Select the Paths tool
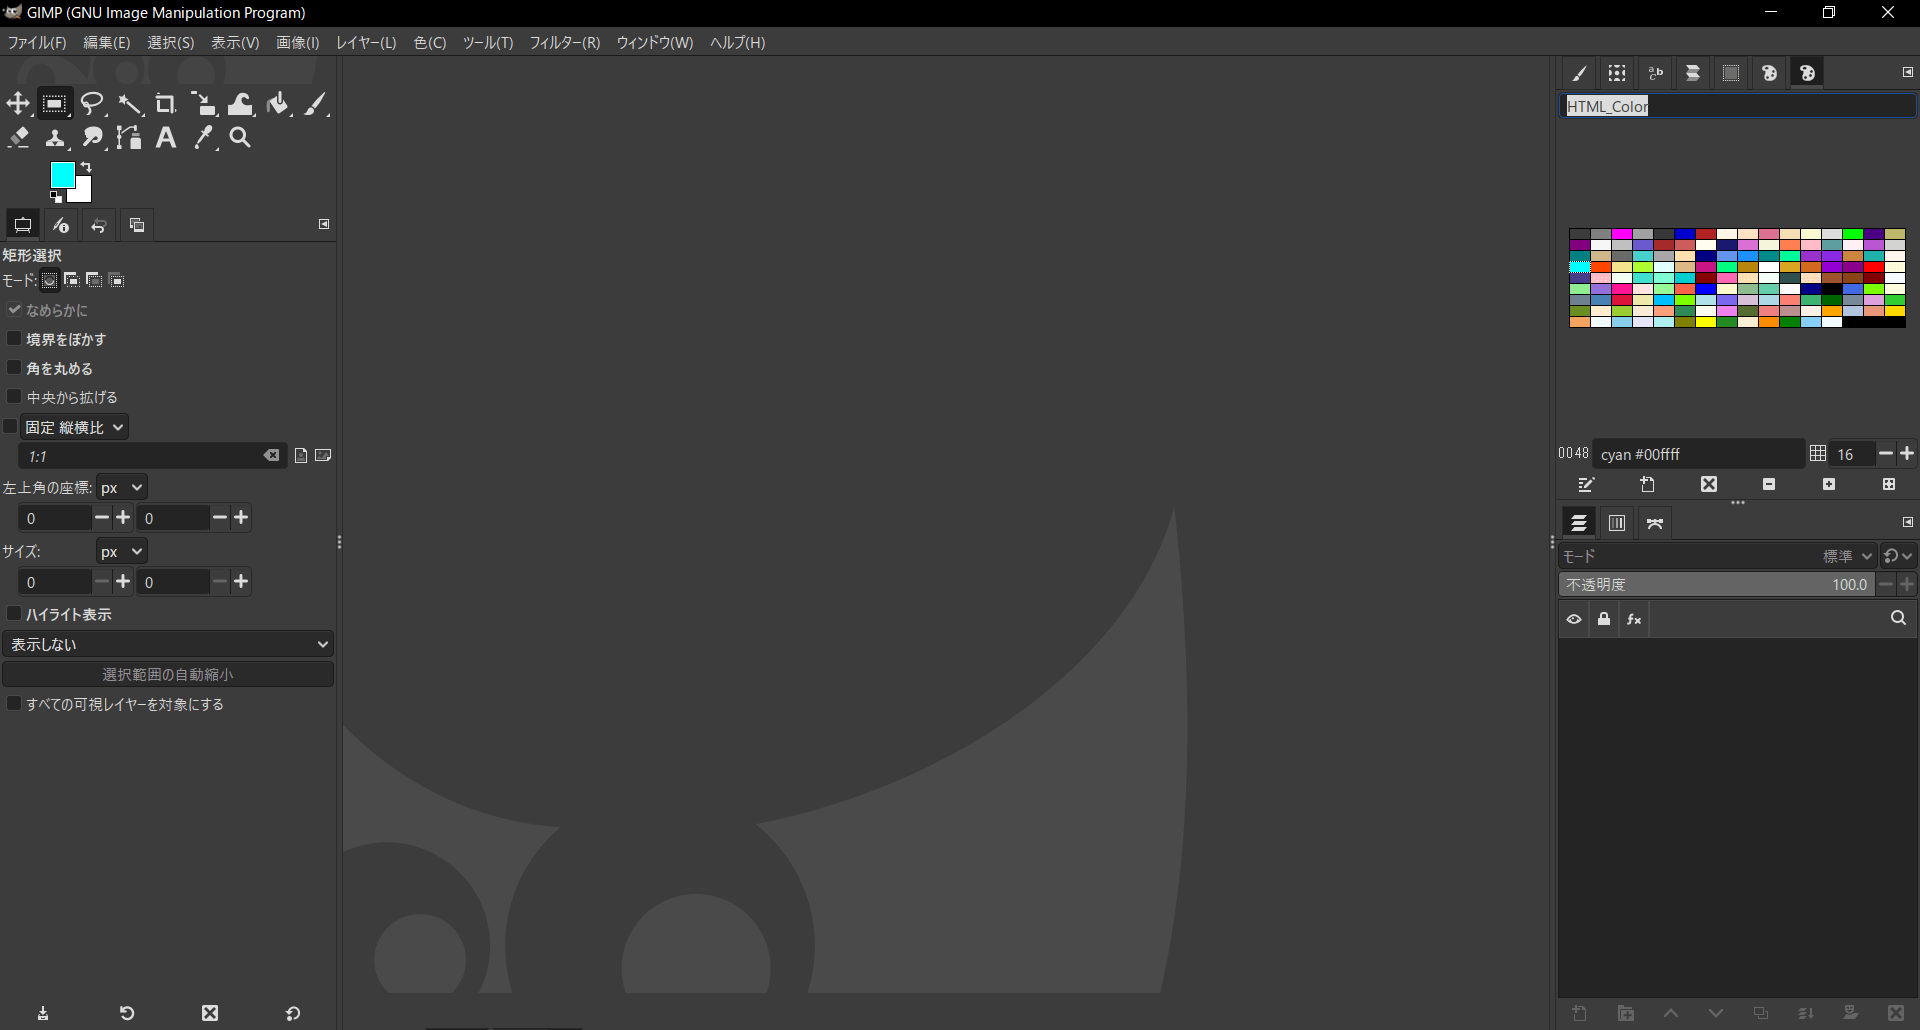The image size is (1920, 1030). click(x=129, y=138)
